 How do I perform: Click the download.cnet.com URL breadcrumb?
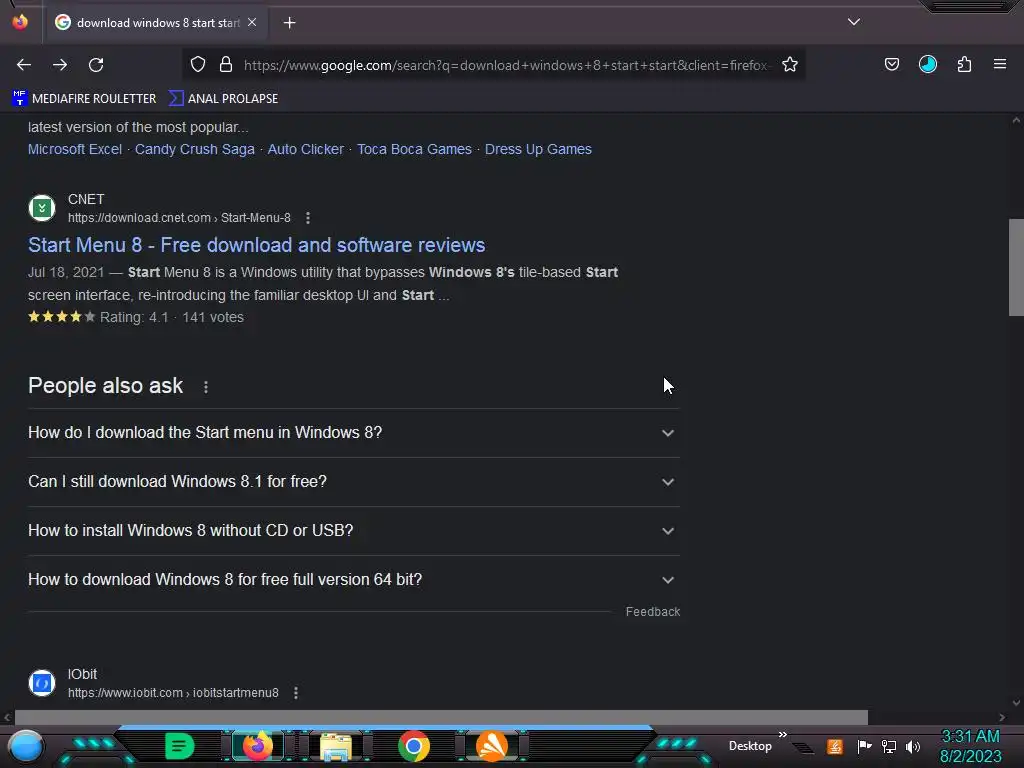(x=179, y=218)
